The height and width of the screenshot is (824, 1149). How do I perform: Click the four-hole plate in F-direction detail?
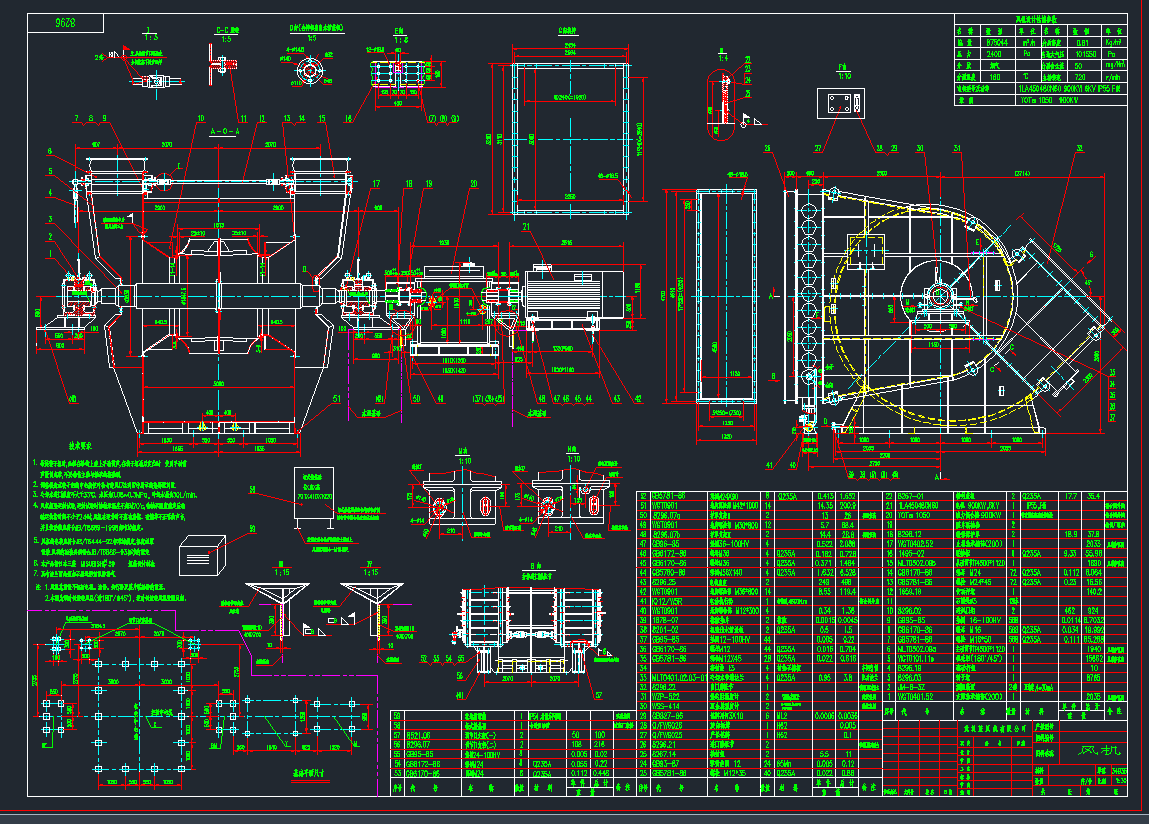pyautogui.click(x=840, y=103)
